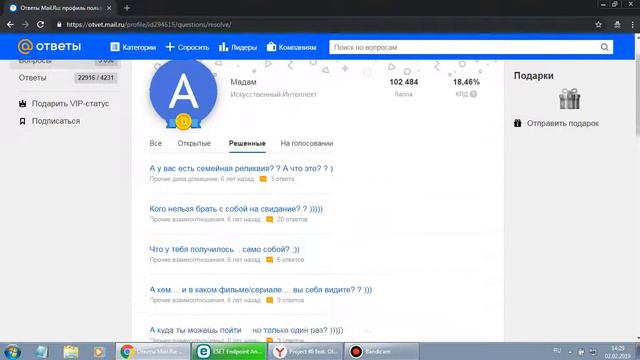
Task: Open the Категории section
Action: 133,47
